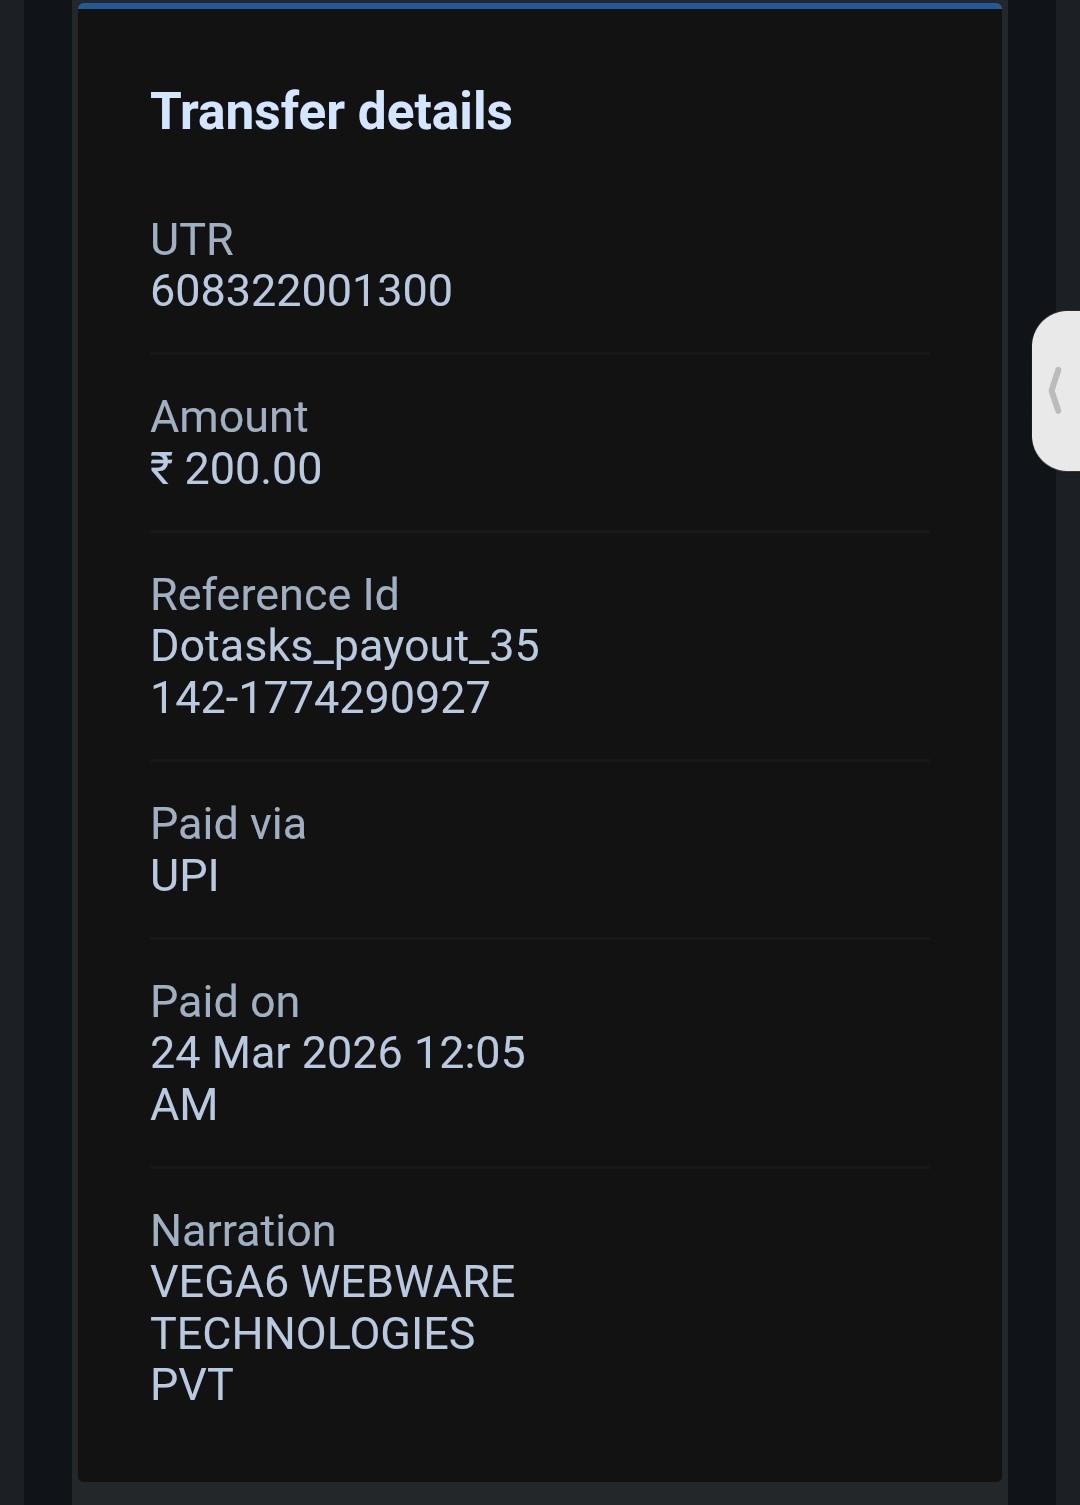Click reference number 142-1774290927
Viewport: 1080px width, 1505px height.
pyautogui.click(x=320, y=698)
